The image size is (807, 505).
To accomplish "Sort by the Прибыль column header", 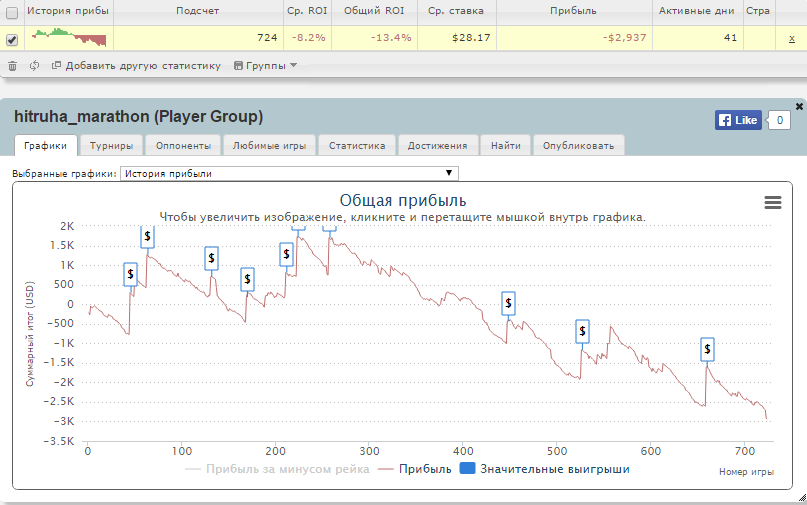I will tap(573, 11).
